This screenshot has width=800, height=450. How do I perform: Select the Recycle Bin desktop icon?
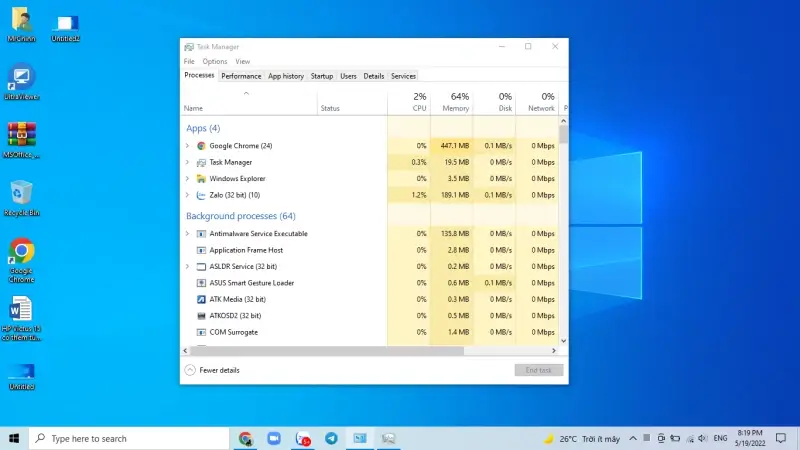[x=21, y=193]
